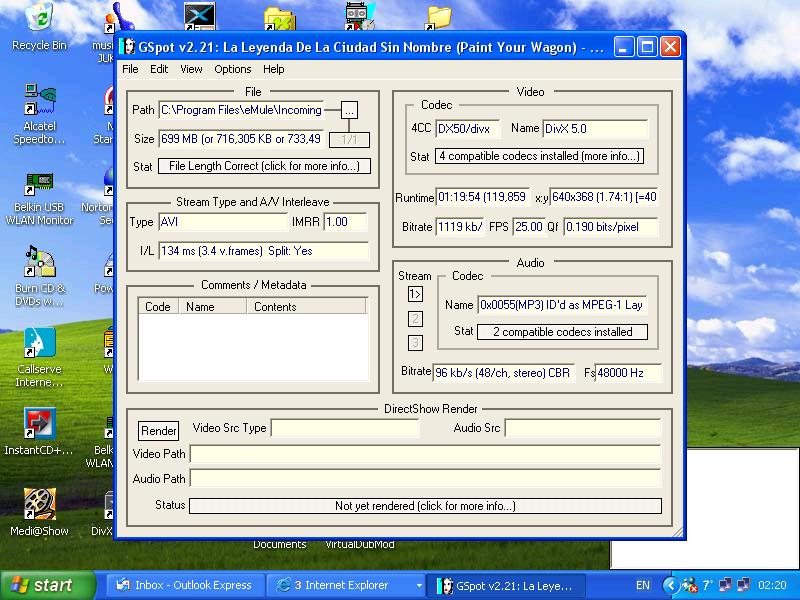
Task: Click the Fs field showing 48000 Hz
Action: point(629,373)
